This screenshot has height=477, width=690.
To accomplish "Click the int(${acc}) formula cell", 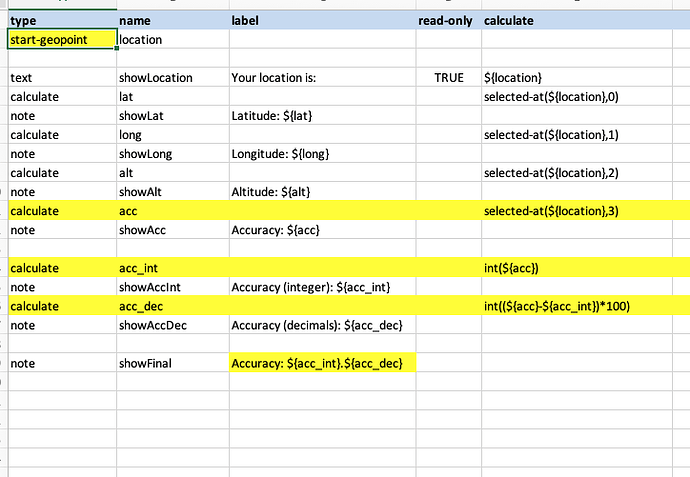I will 583,268.
